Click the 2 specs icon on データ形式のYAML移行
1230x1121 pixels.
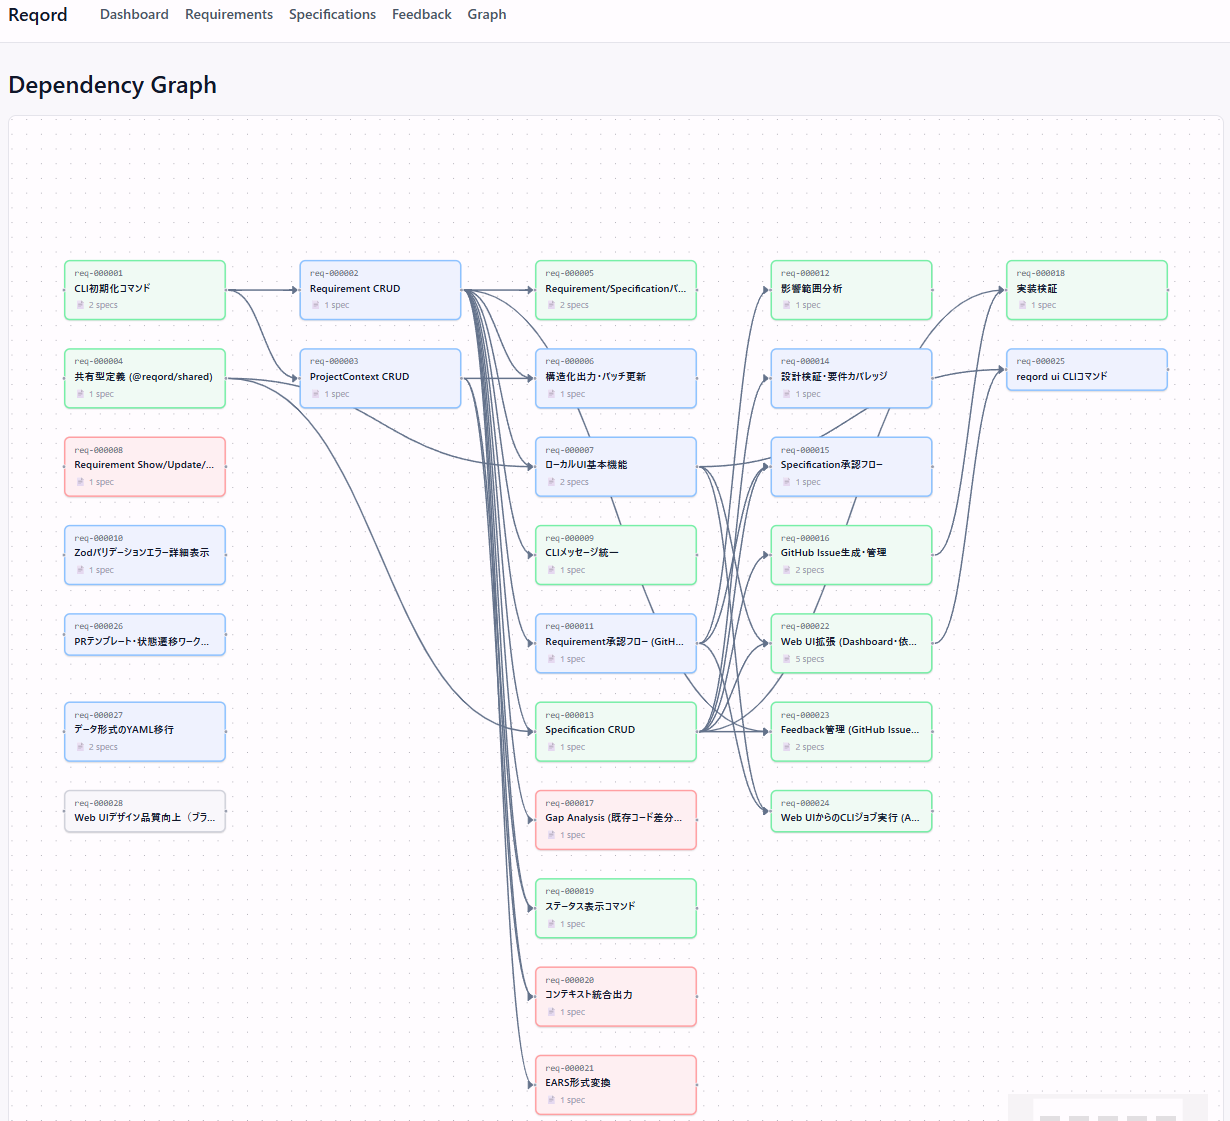coord(80,747)
